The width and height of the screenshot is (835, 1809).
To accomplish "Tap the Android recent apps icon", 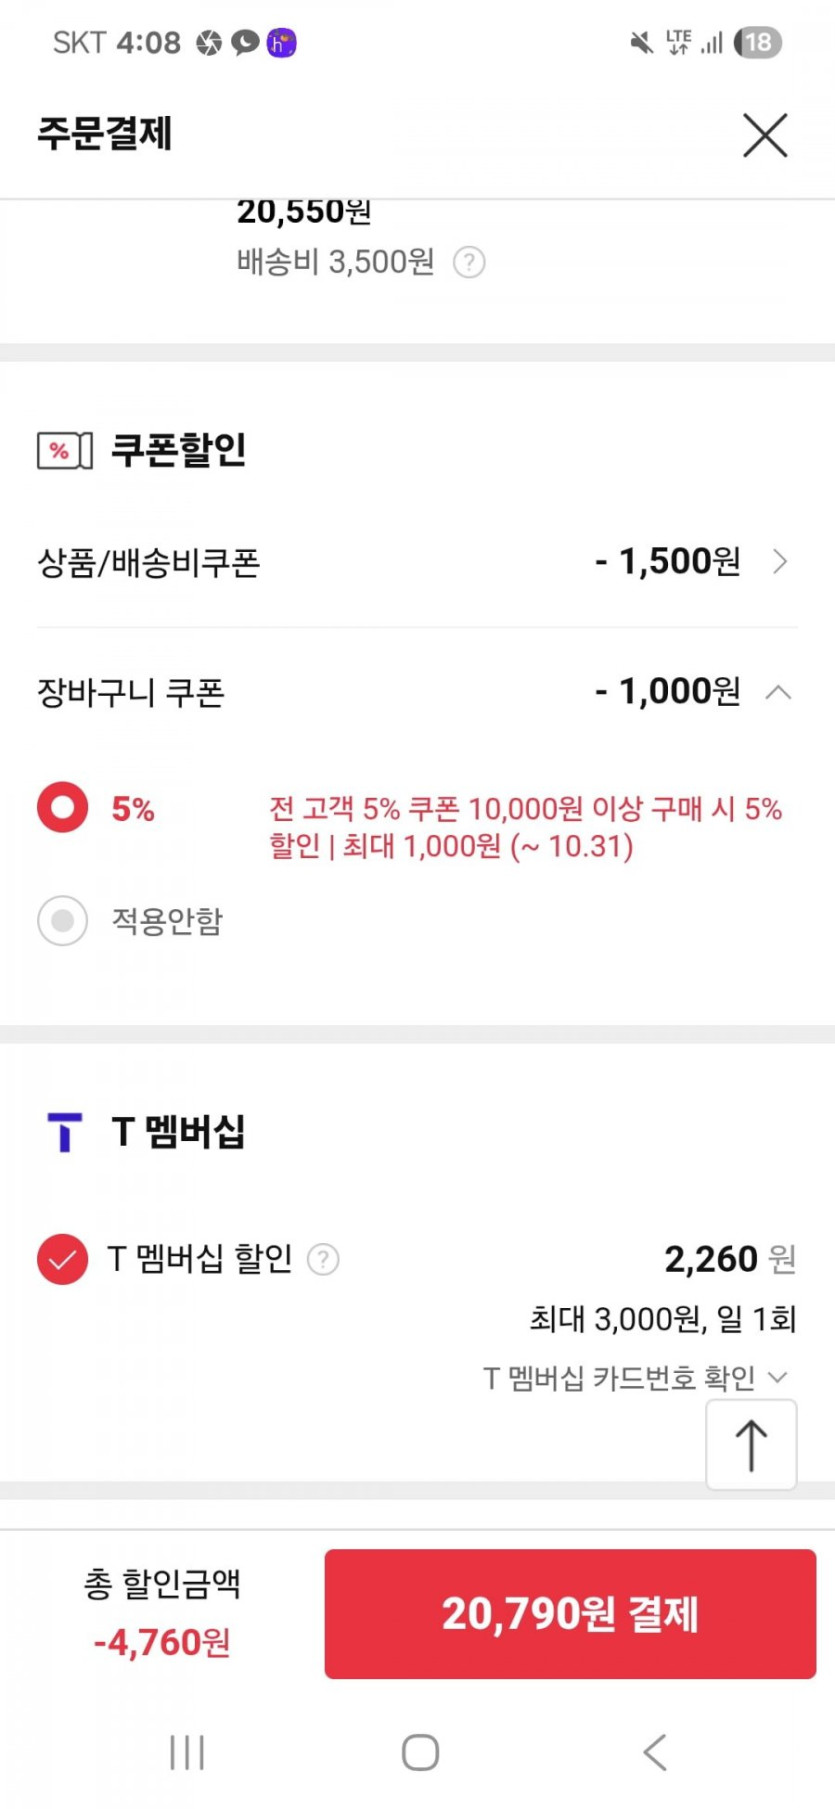I will (x=187, y=1752).
